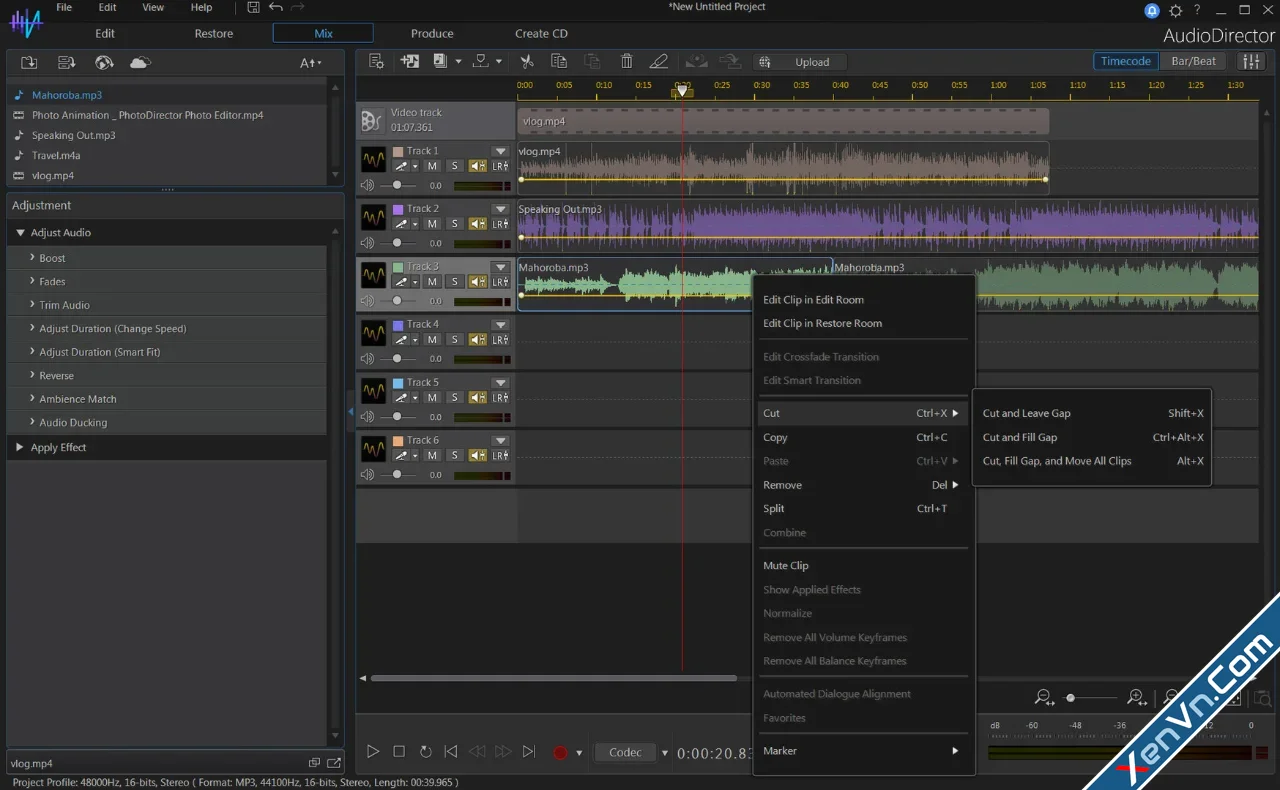Screen dimensions: 1280x790
Task: Select Split in the context menu
Action: pos(862,508)
